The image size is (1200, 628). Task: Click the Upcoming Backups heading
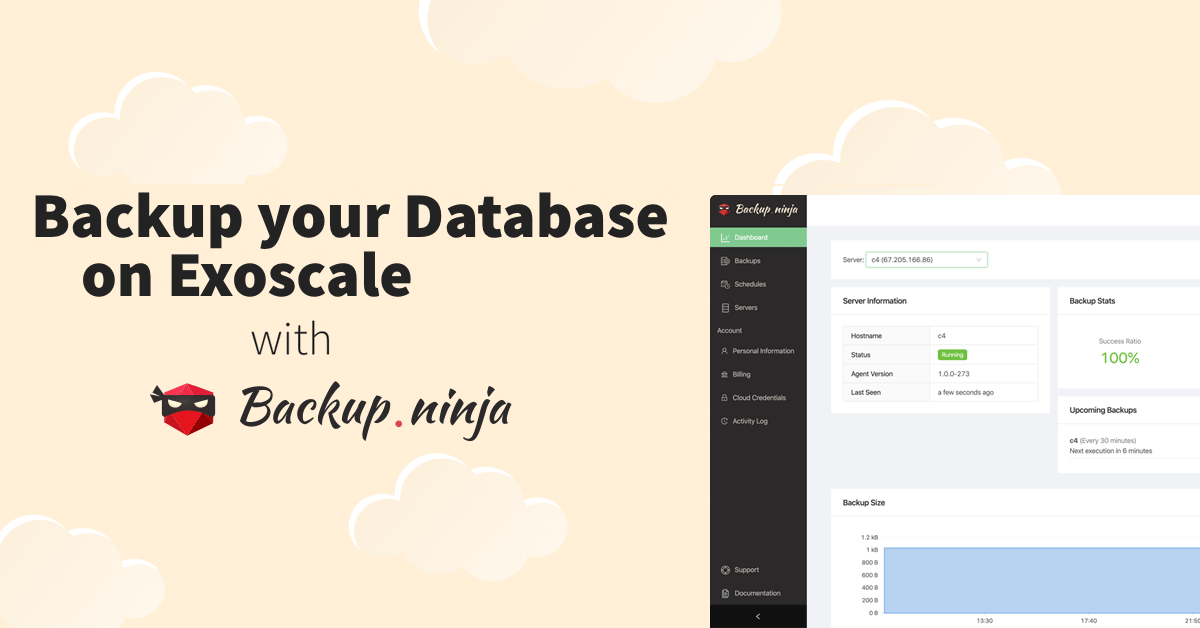click(x=1103, y=410)
